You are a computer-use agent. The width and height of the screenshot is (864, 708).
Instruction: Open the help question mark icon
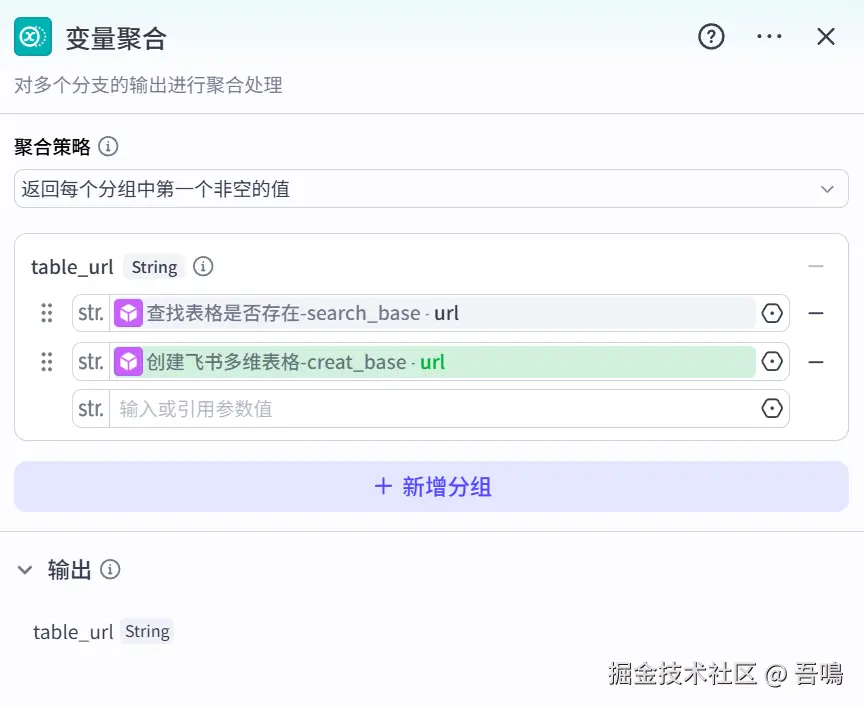point(711,37)
